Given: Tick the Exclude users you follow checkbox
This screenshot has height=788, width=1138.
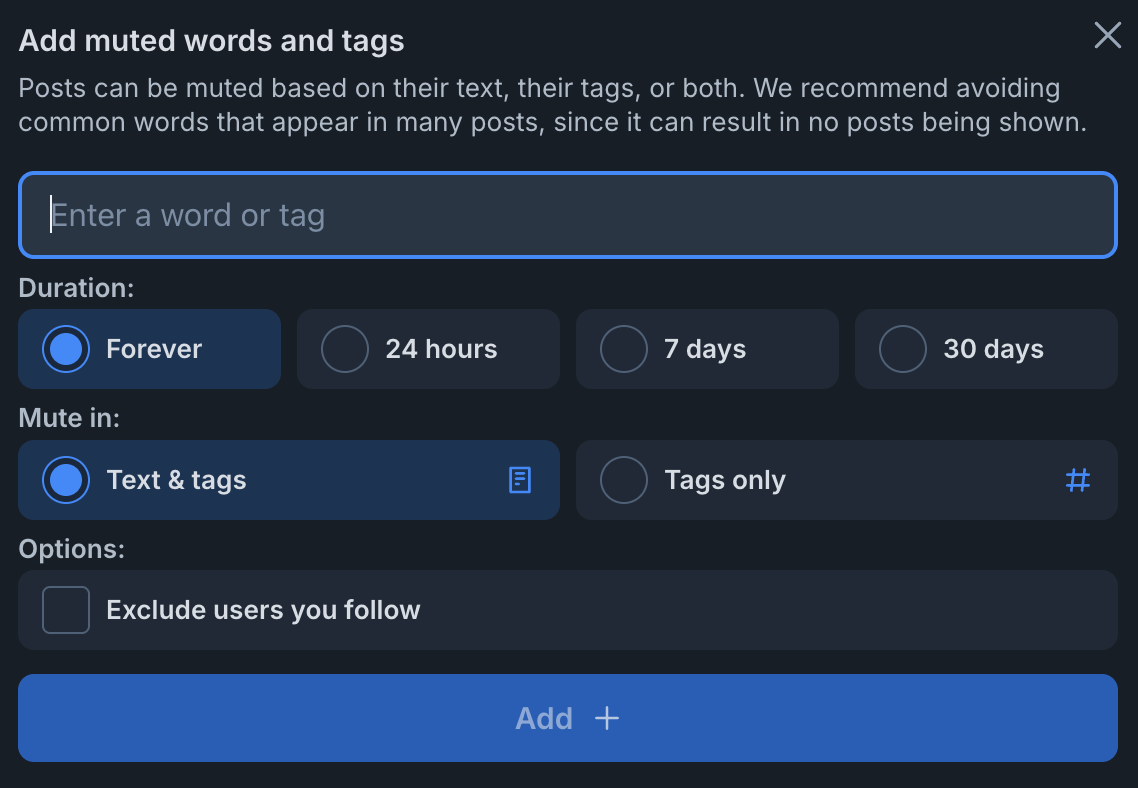Looking at the screenshot, I should coord(66,610).
